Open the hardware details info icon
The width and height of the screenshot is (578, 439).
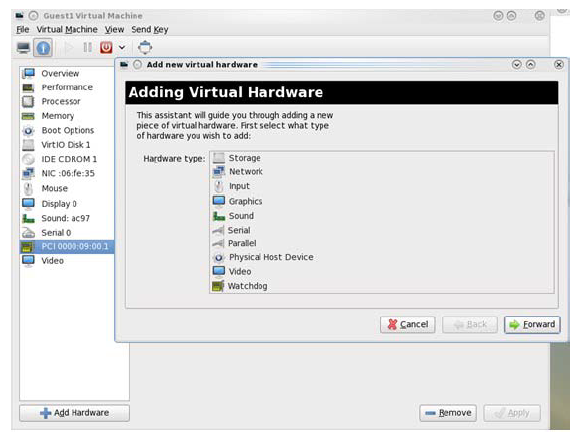tap(43, 48)
